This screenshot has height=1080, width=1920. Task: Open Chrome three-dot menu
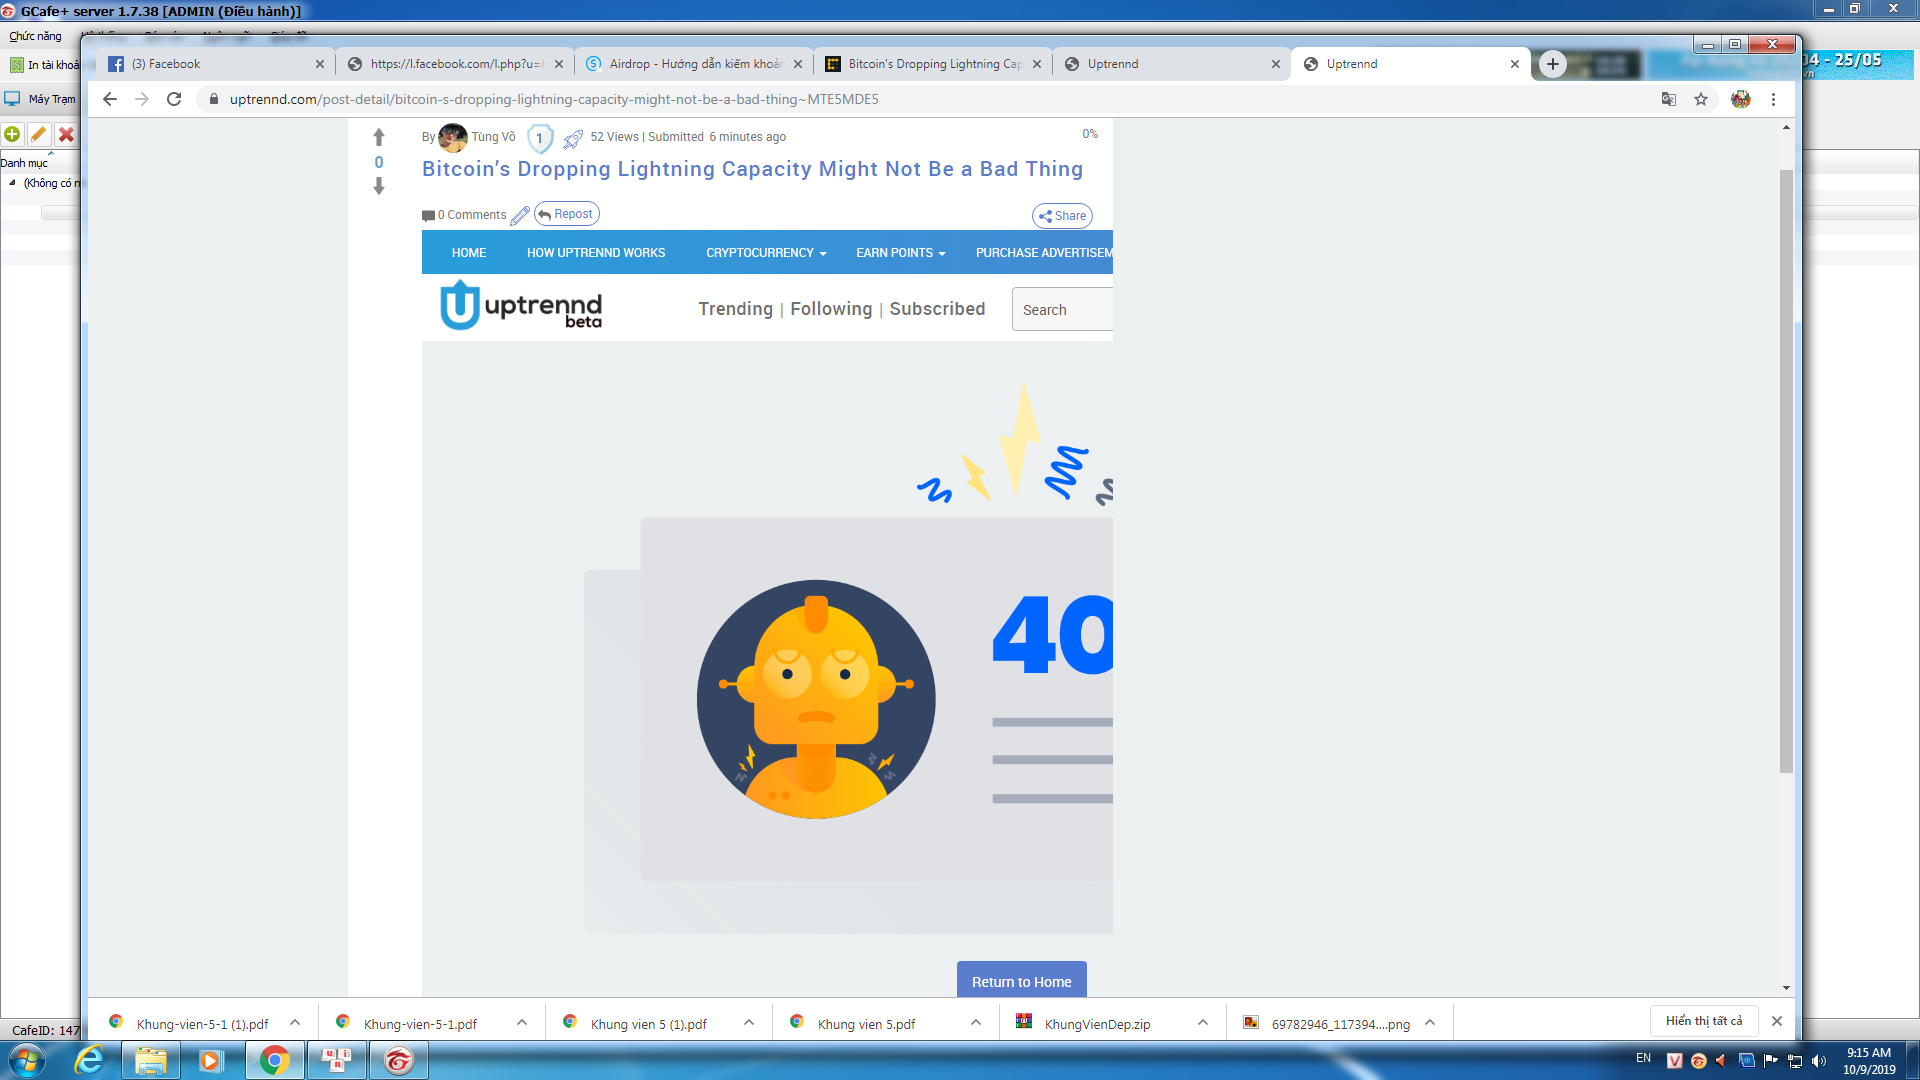click(1773, 99)
